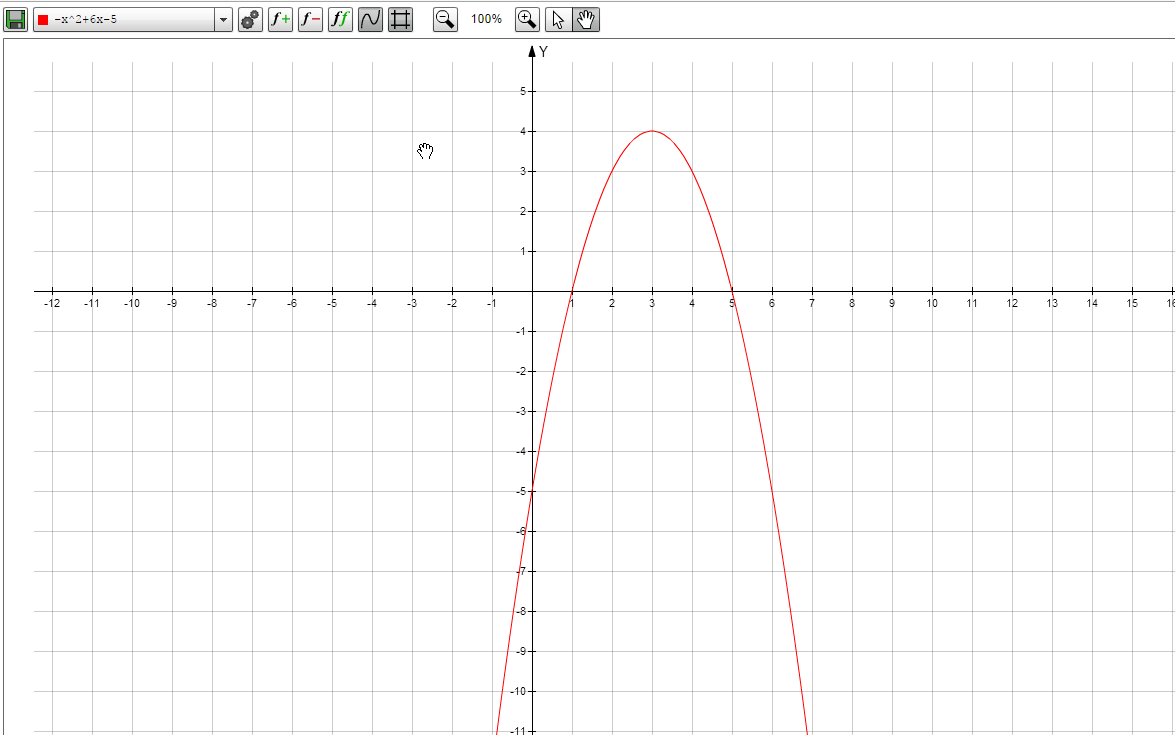Viewport: 1175px width, 735px height.
Task: Click the Y axis label
Action: [543, 52]
